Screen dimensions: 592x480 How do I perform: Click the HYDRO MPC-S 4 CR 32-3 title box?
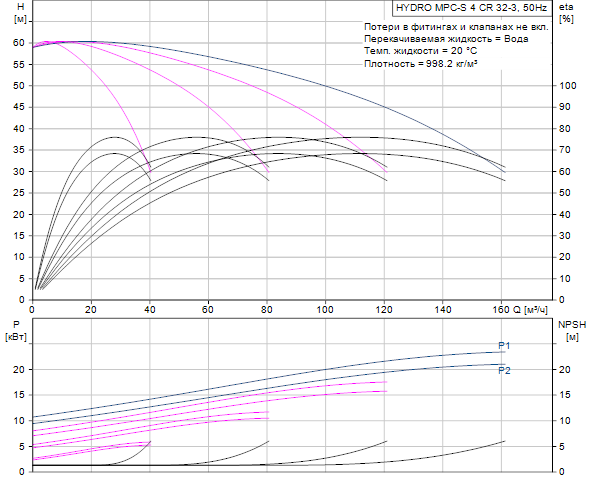pyautogui.click(x=472, y=8)
